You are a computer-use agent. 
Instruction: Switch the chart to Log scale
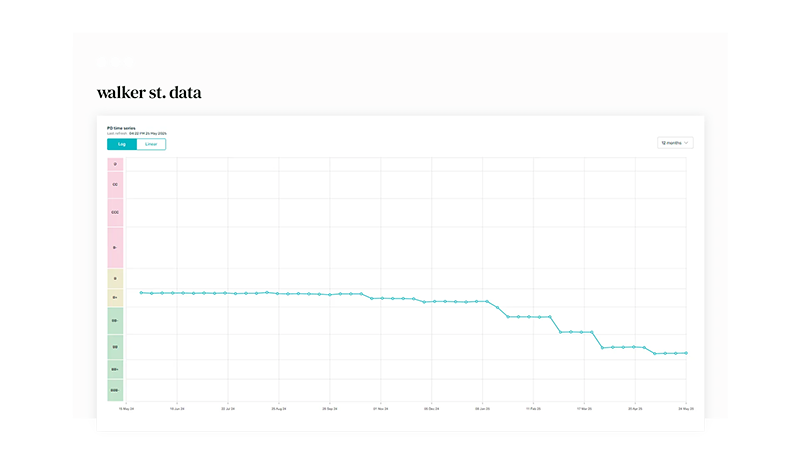[x=122, y=144]
